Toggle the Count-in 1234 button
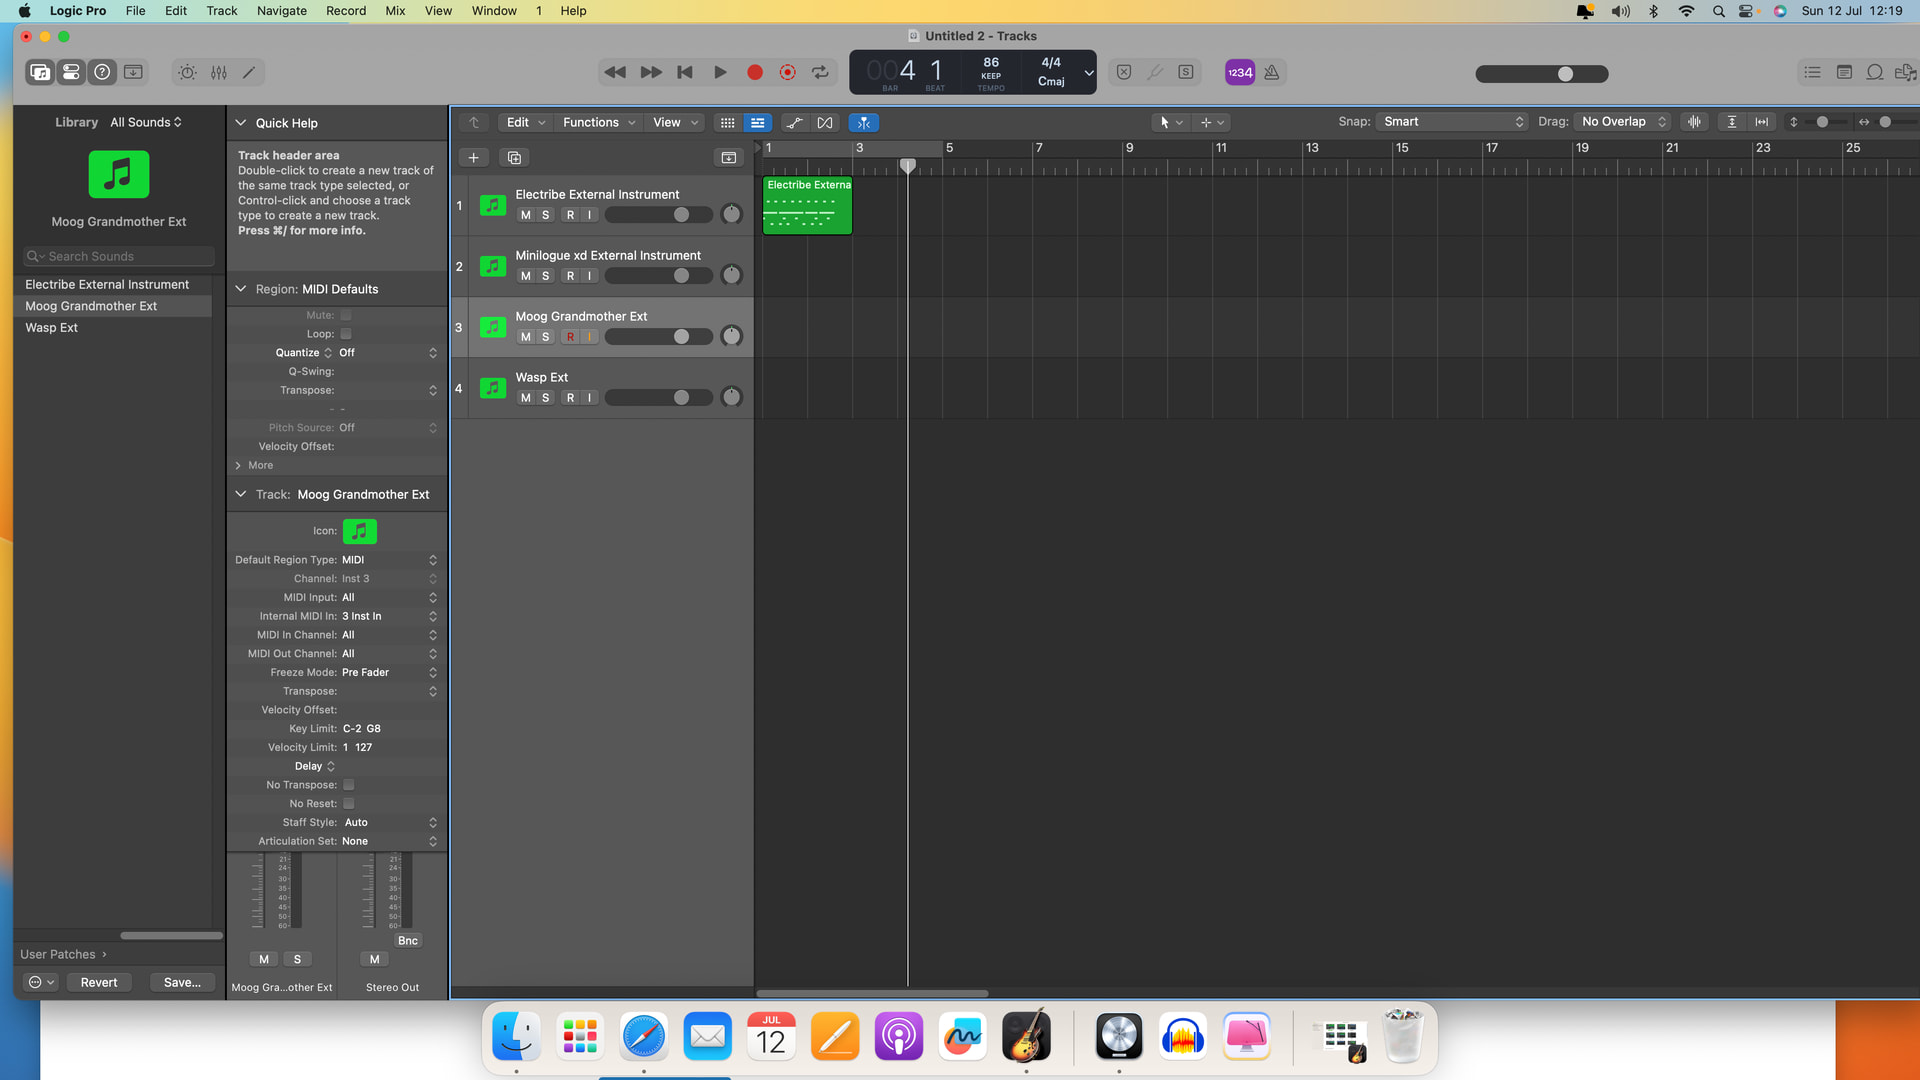1920x1080 pixels. point(1240,72)
